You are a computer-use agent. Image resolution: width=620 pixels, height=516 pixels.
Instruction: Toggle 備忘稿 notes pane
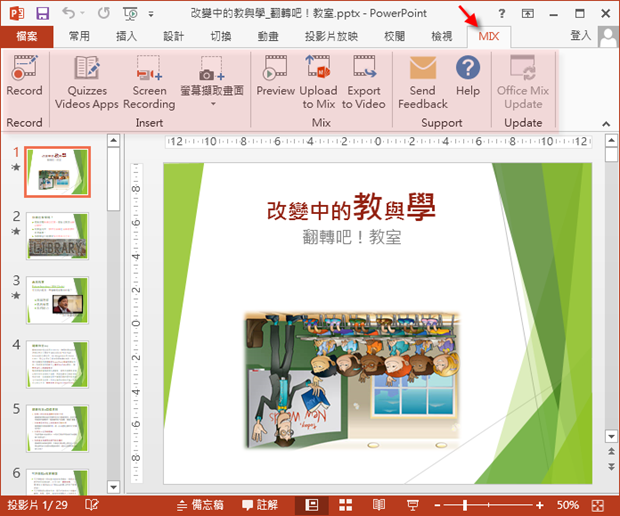coord(200,505)
